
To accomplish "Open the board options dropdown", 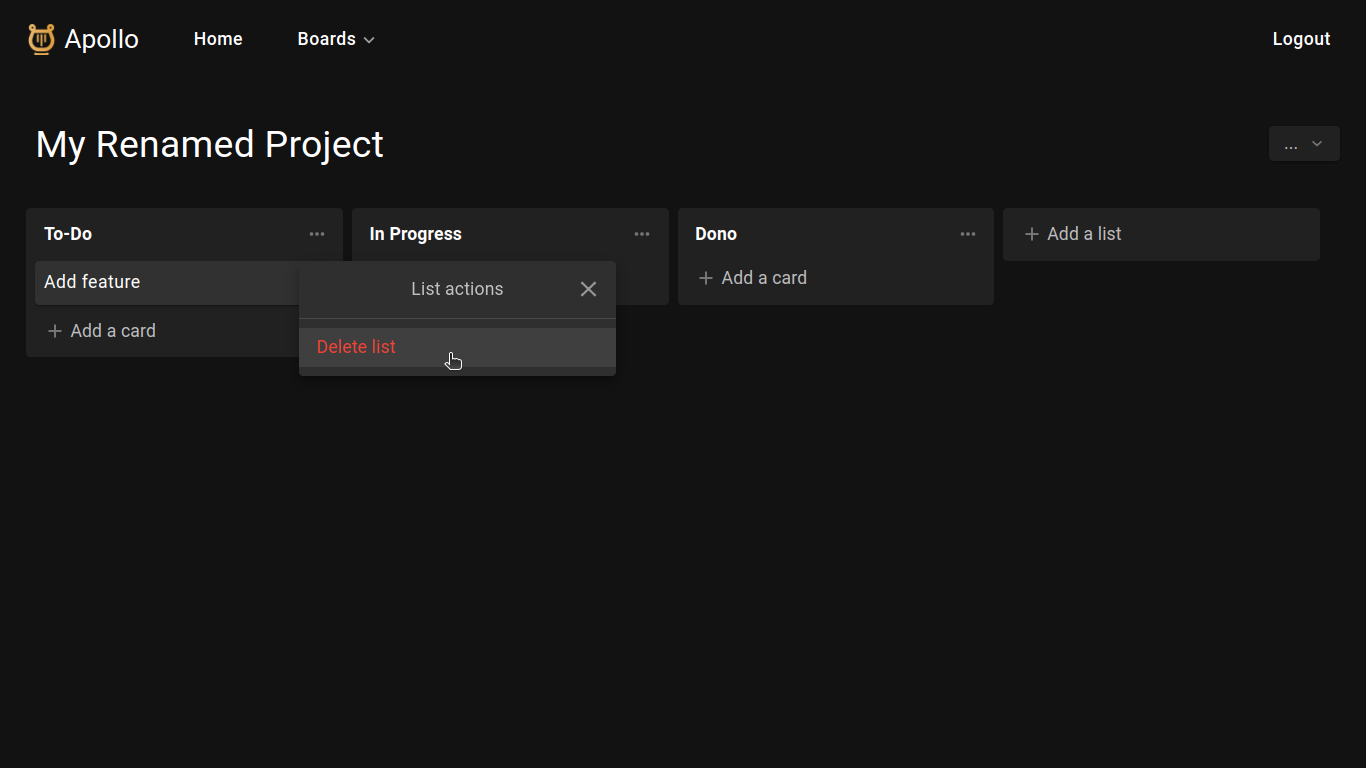I will 1304,144.
